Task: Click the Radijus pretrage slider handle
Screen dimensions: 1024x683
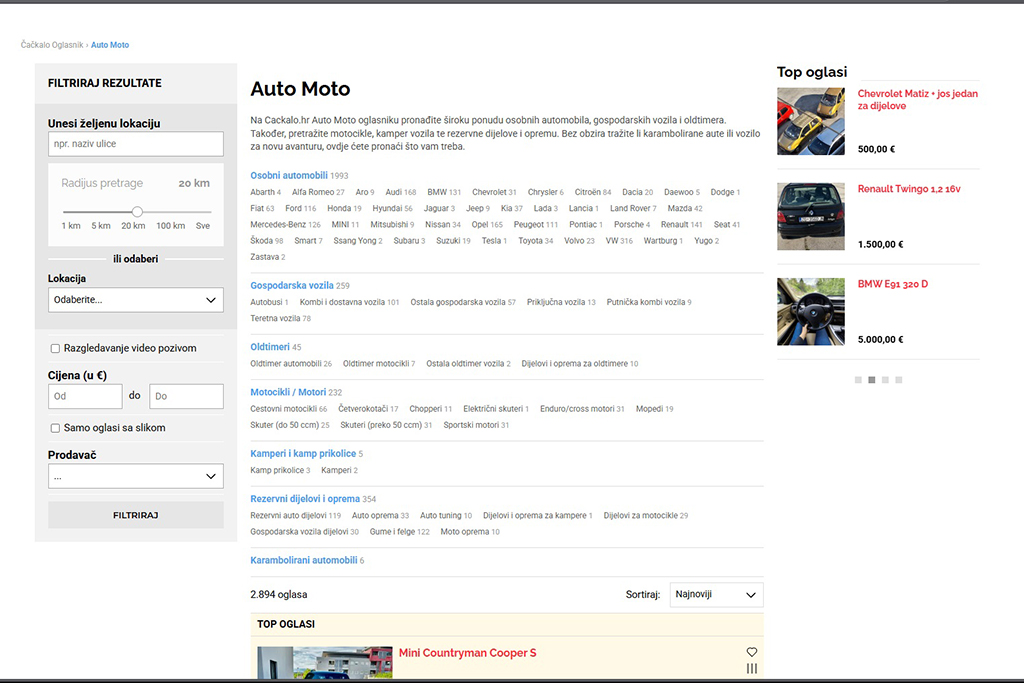Action: [x=137, y=212]
